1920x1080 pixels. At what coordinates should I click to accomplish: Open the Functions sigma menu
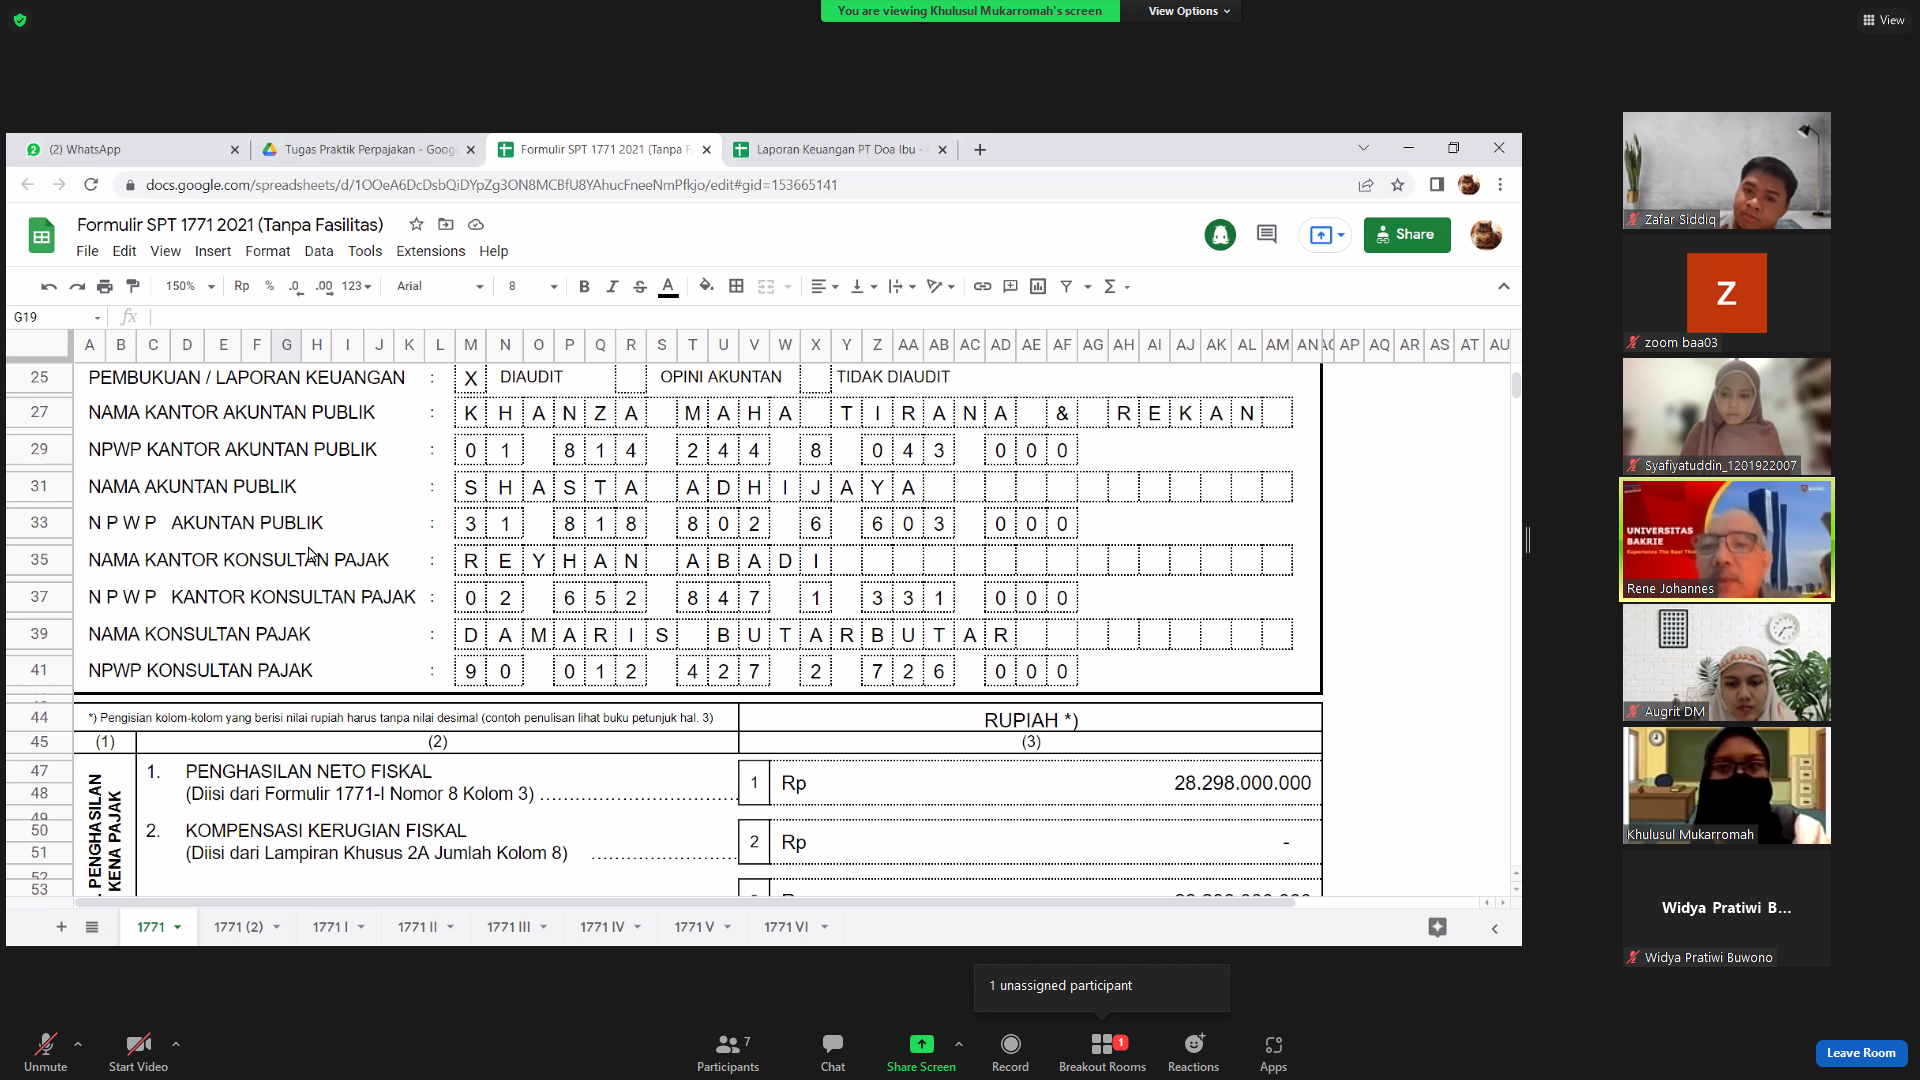(1115, 287)
